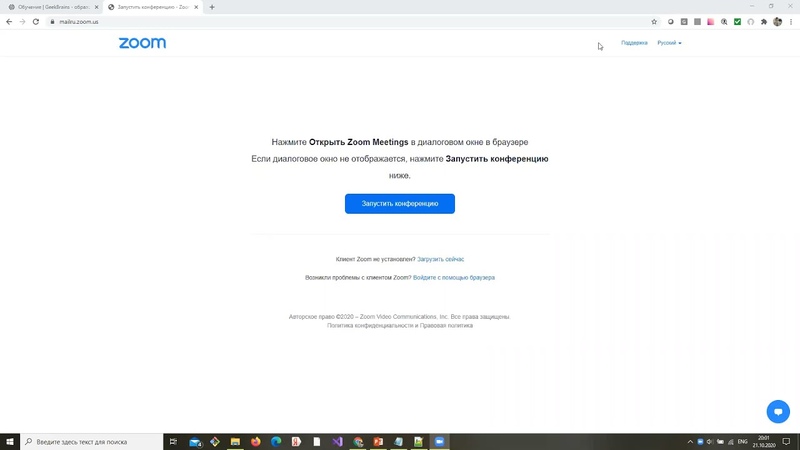This screenshot has width=800, height=450.
Task: Open File Explorer from the taskbar
Action: 235,441
